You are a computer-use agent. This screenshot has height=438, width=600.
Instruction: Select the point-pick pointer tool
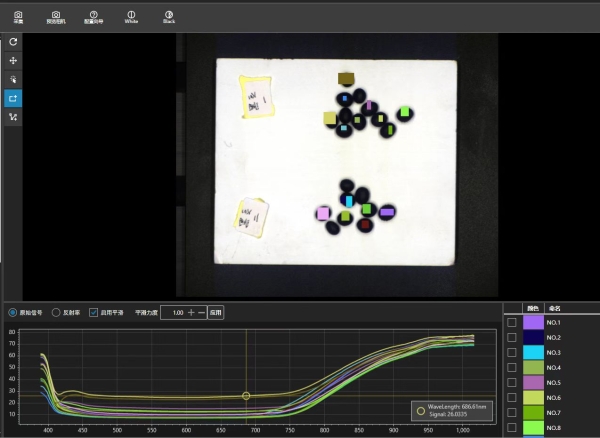[x=13, y=79]
